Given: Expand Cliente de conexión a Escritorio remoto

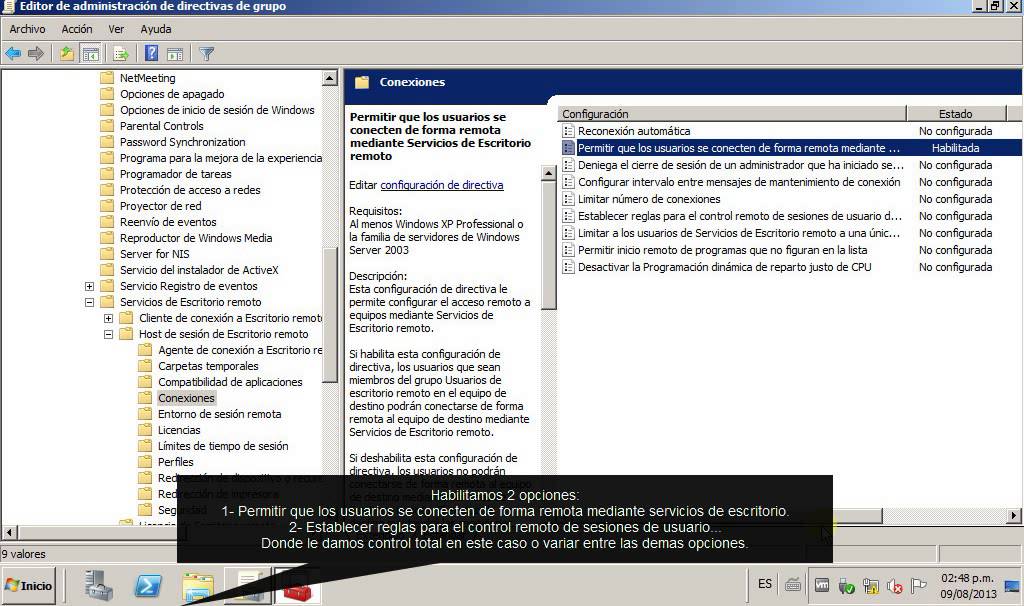Looking at the screenshot, I should point(108,318).
